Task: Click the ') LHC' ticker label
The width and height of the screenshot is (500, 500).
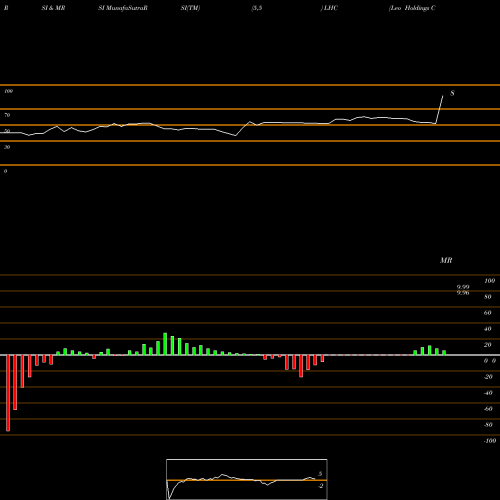Action: tap(329, 8)
